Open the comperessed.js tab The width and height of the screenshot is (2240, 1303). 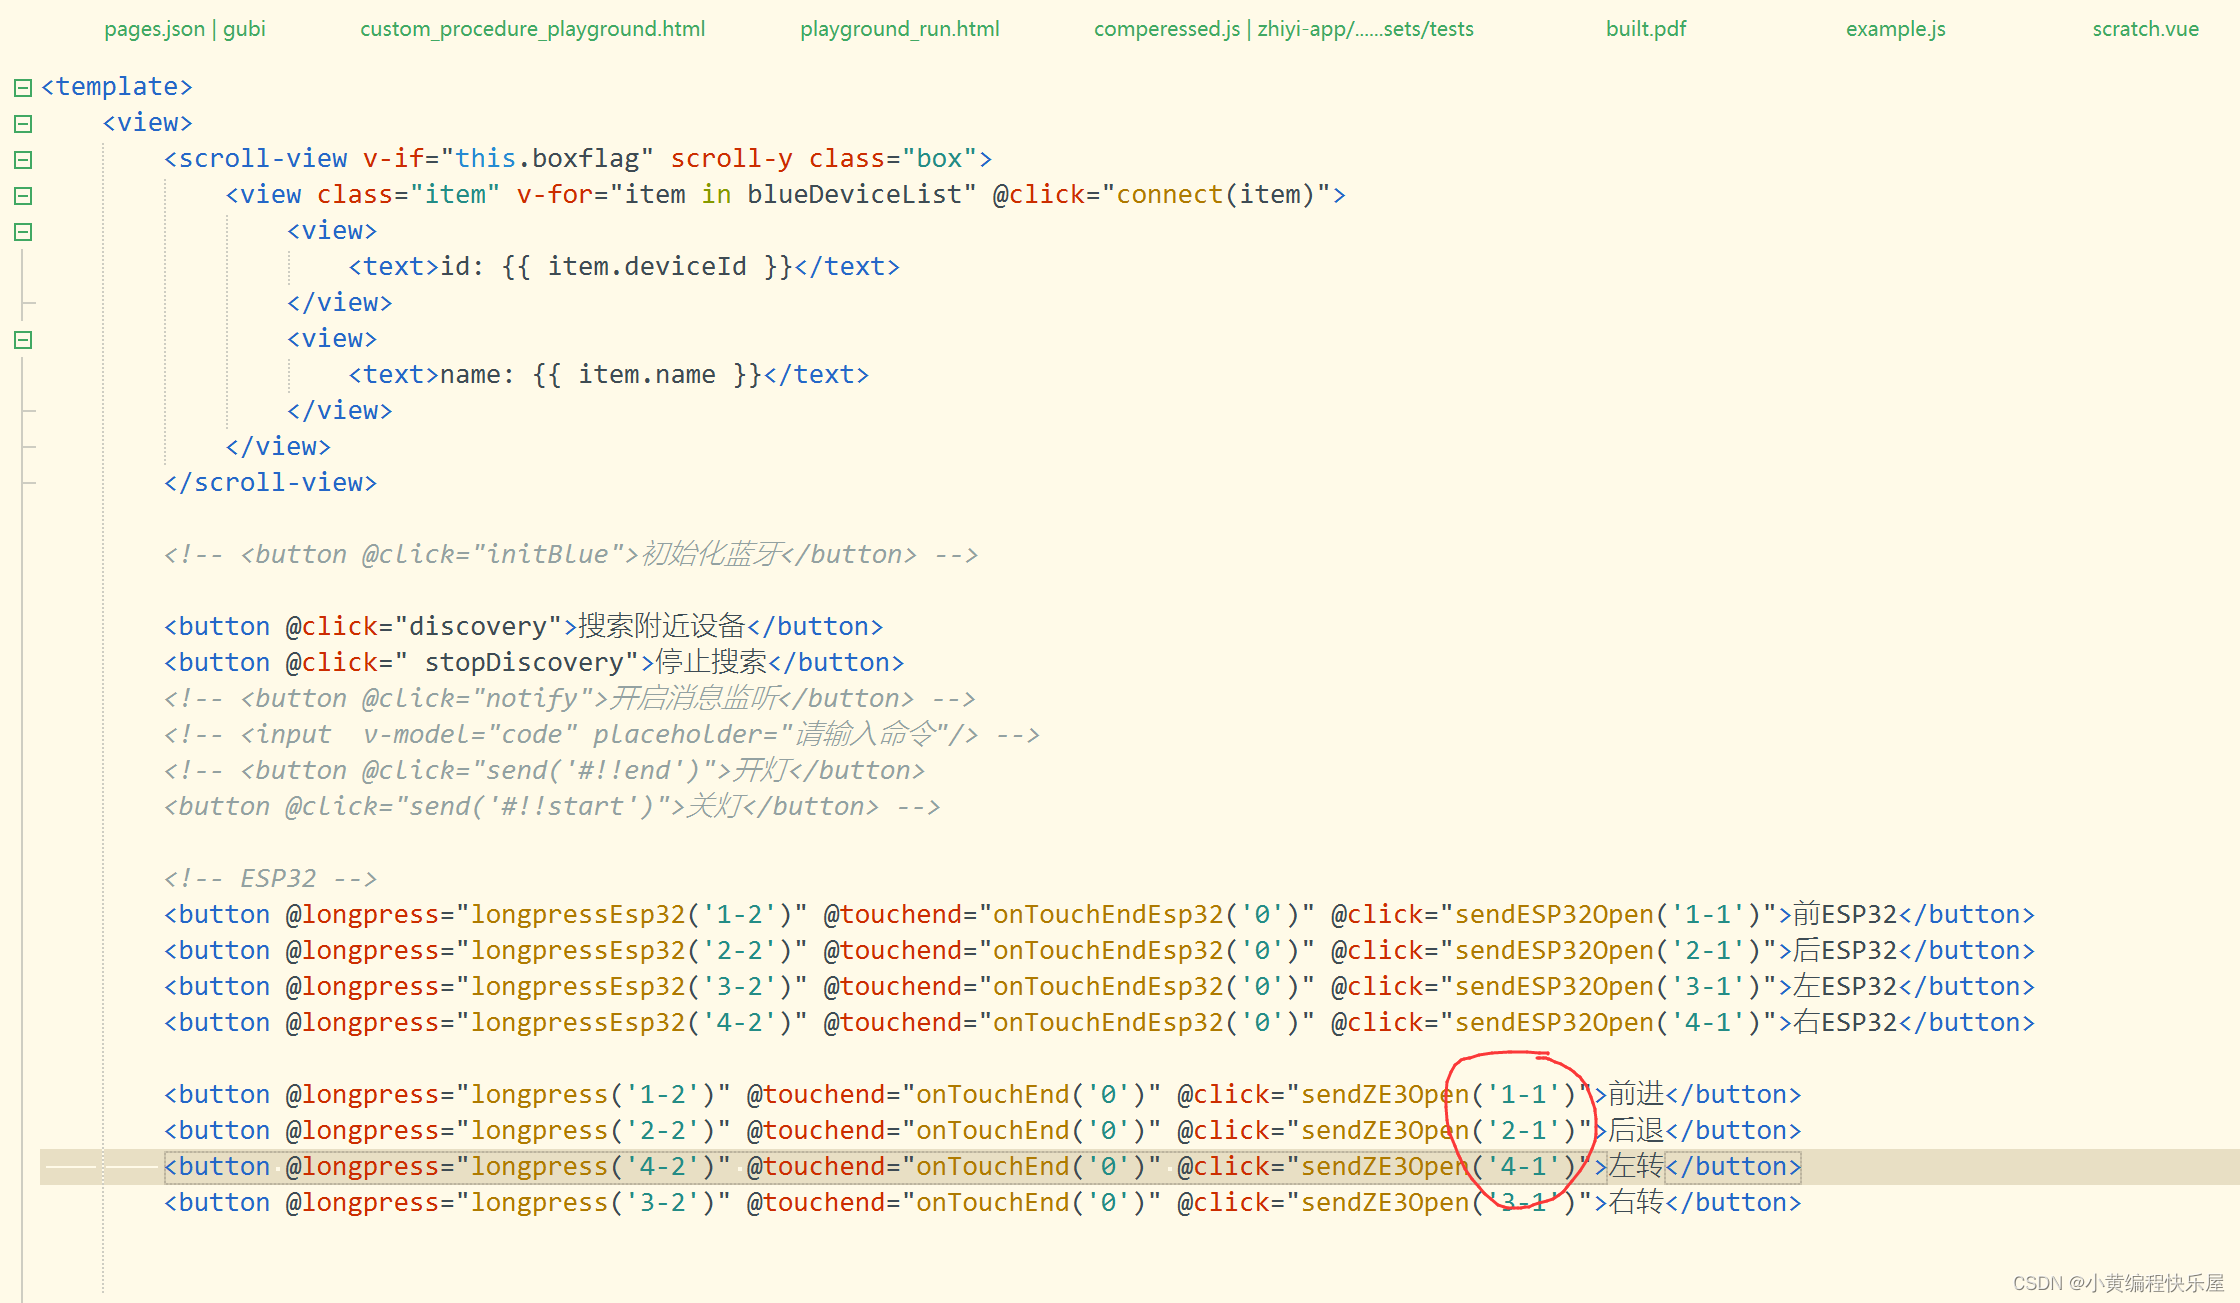(1283, 29)
